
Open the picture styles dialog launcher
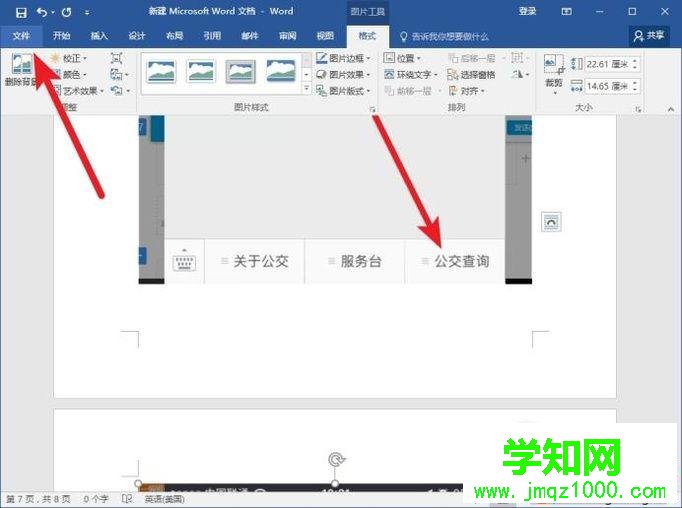point(372,110)
